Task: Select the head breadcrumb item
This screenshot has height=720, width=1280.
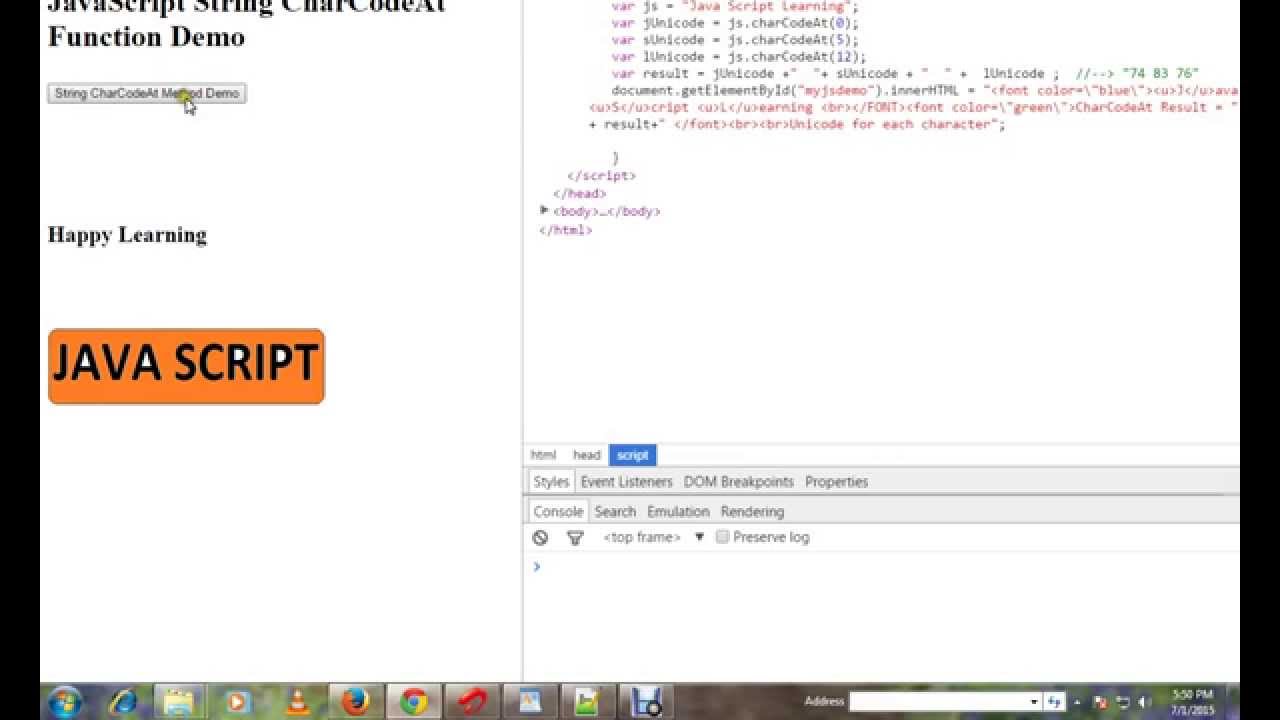Action: [586, 455]
